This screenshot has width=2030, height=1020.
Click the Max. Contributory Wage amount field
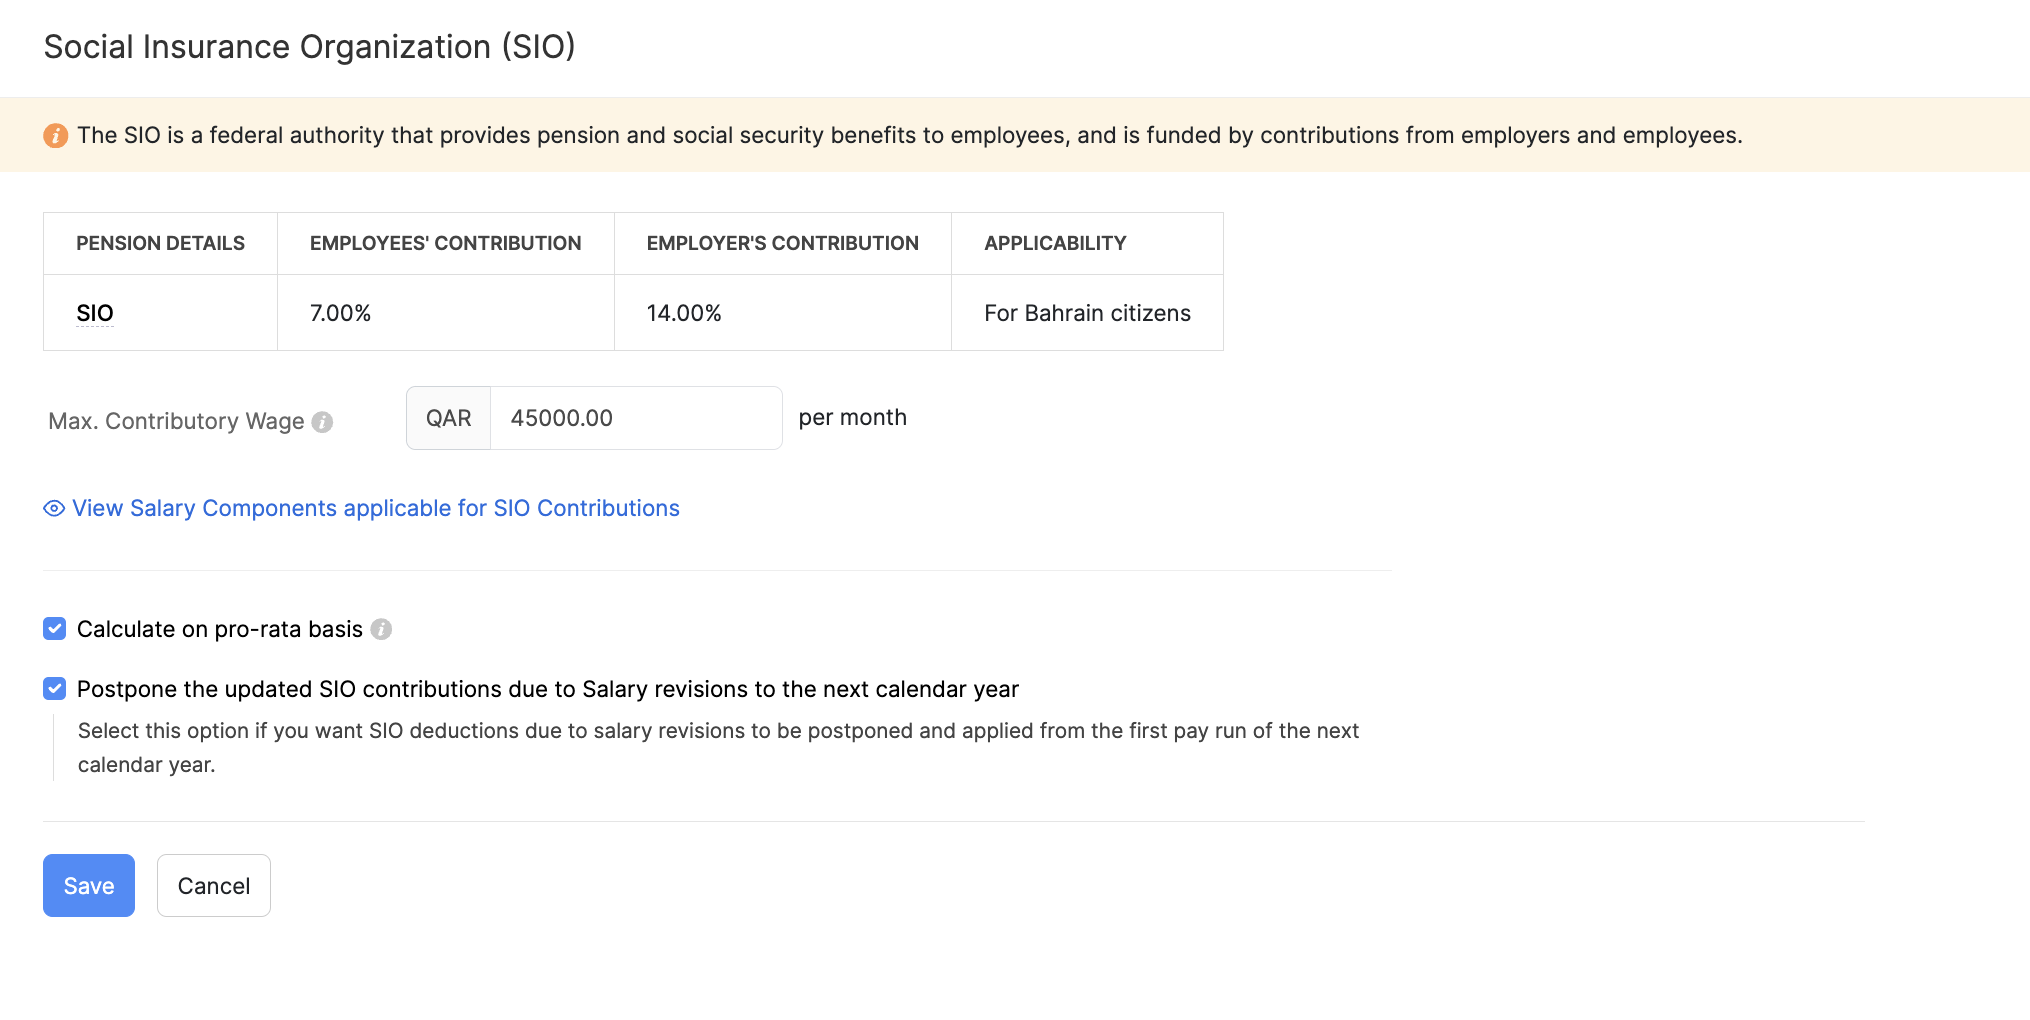click(636, 418)
